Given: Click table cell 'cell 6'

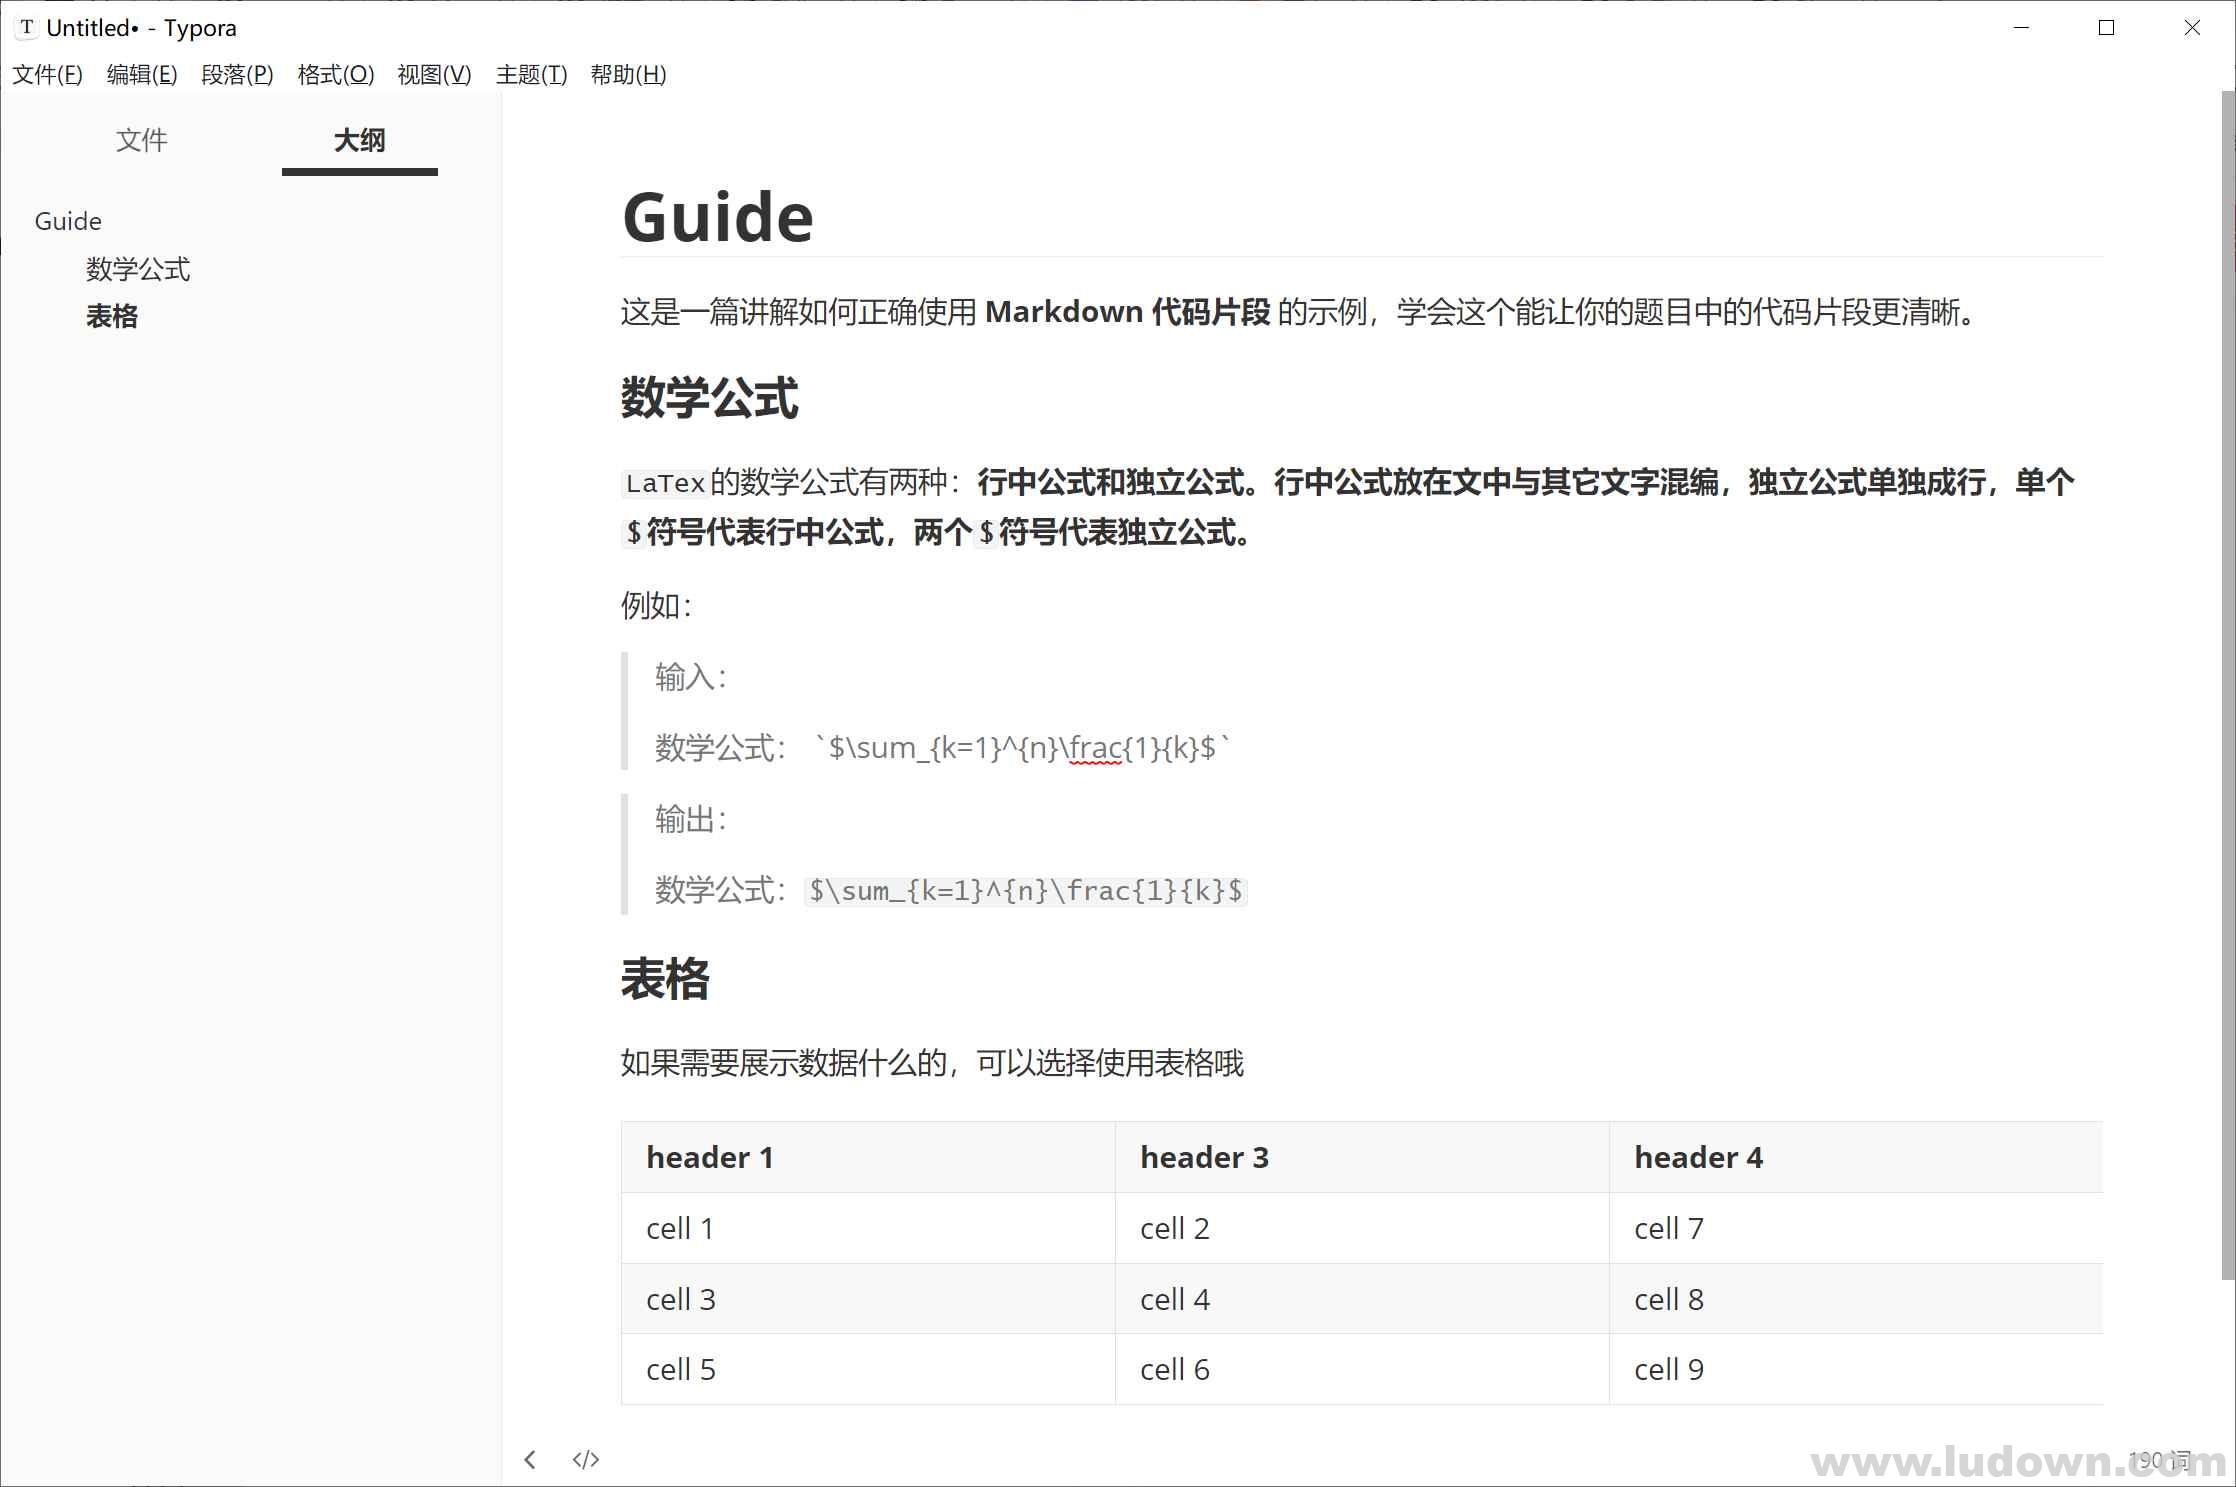Looking at the screenshot, I should point(1362,1369).
